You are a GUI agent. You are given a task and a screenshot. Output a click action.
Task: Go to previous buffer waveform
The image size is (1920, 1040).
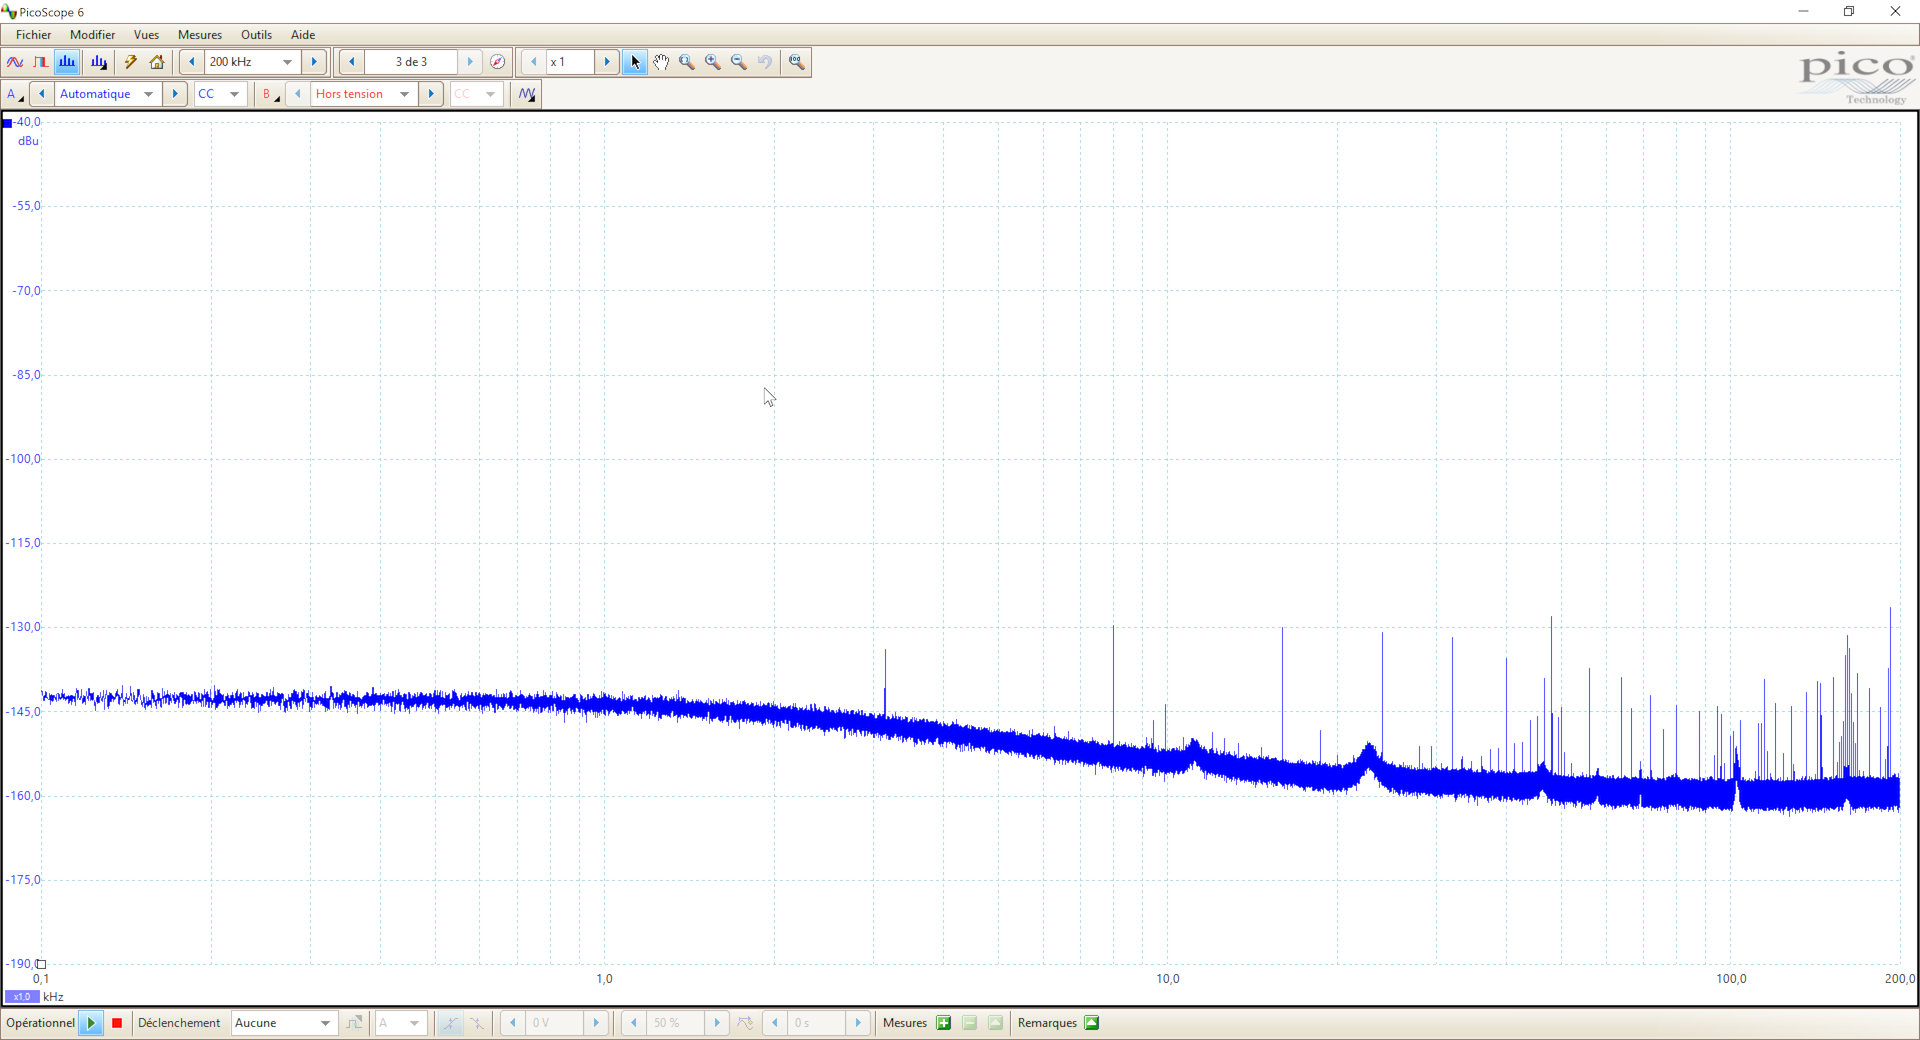click(x=352, y=62)
